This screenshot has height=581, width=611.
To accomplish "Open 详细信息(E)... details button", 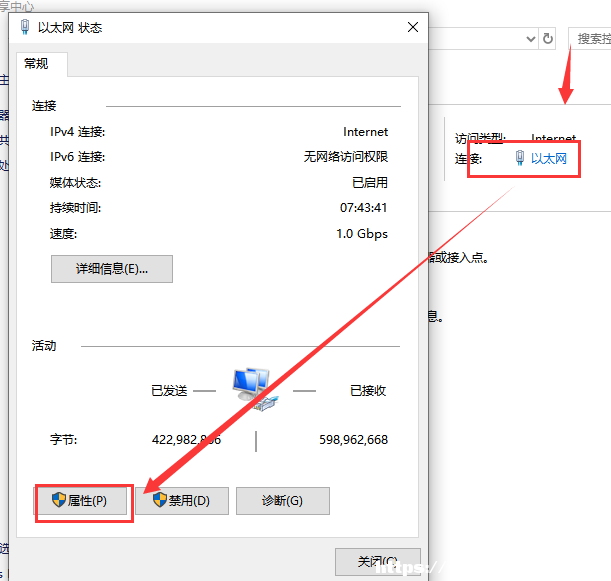I will (x=112, y=269).
